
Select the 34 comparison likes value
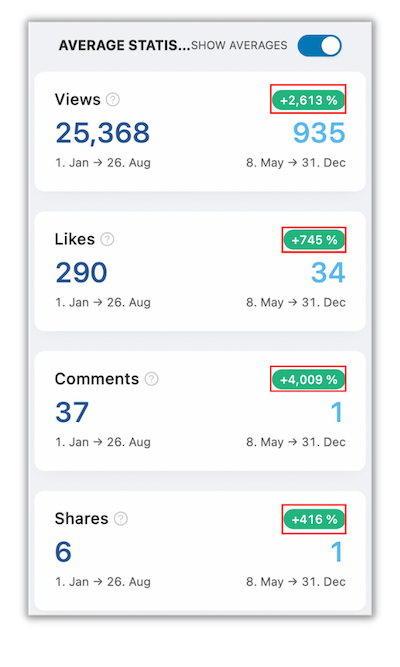[328, 272]
